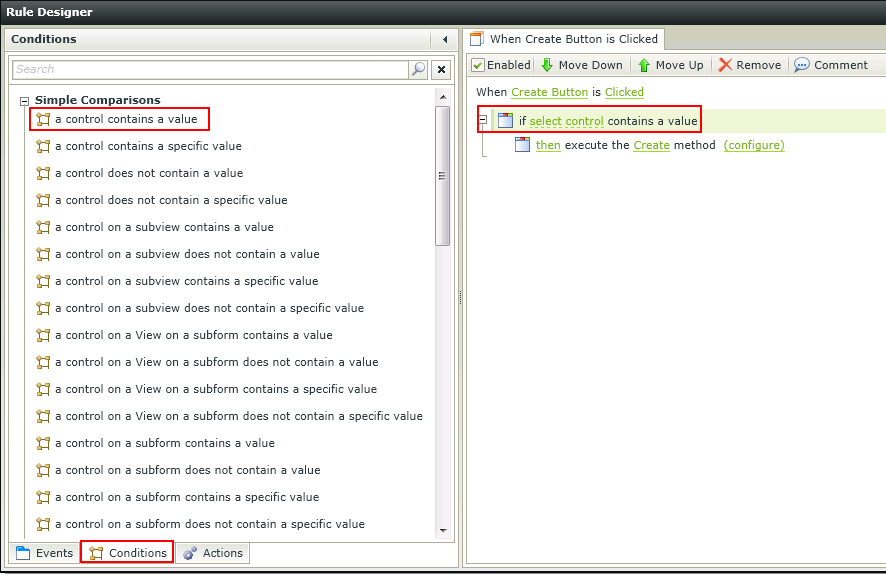The image size is (886, 574).
Task: Click the Comment speech bubble icon
Action: (x=801, y=65)
